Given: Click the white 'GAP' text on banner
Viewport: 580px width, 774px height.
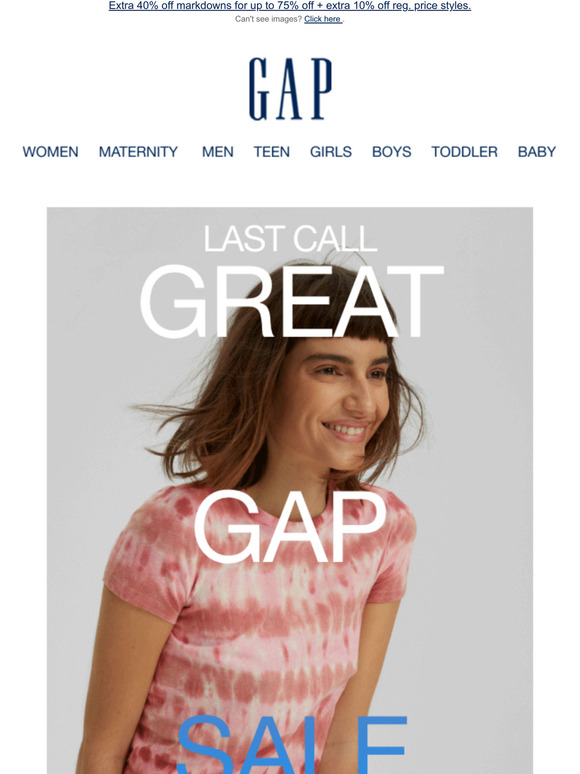Looking at the screenshot, I should point(290,527).
